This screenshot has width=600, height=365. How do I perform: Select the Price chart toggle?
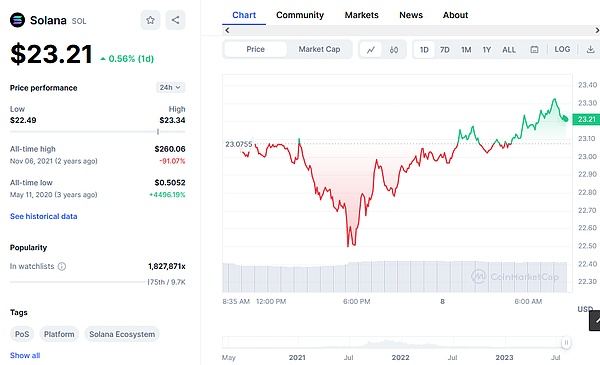pos(255,49)
